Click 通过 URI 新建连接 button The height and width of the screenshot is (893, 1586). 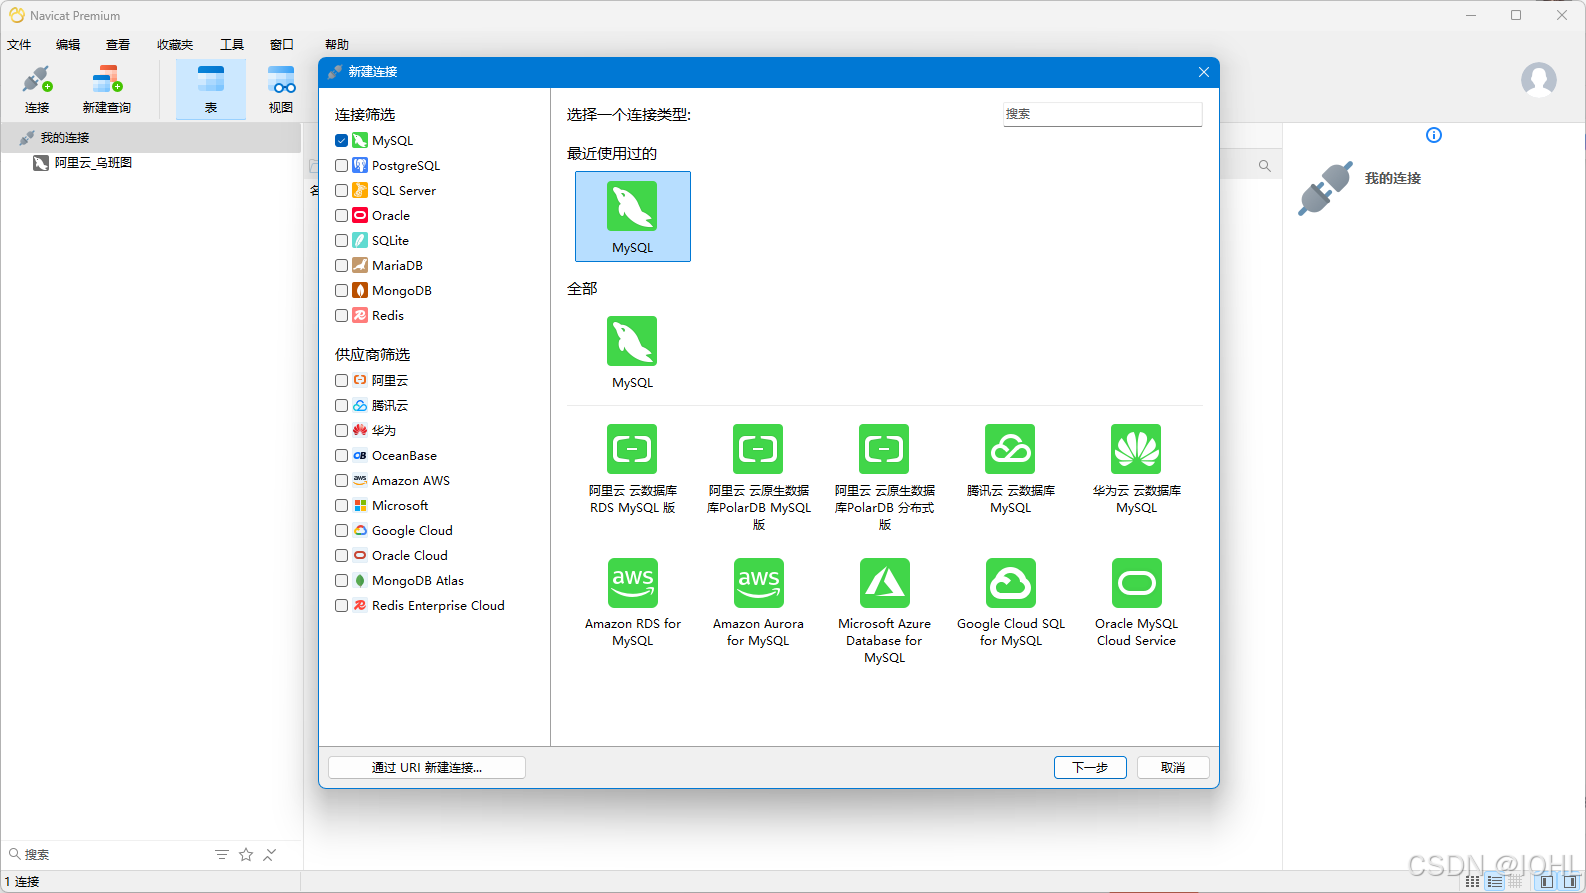(427, 767)
